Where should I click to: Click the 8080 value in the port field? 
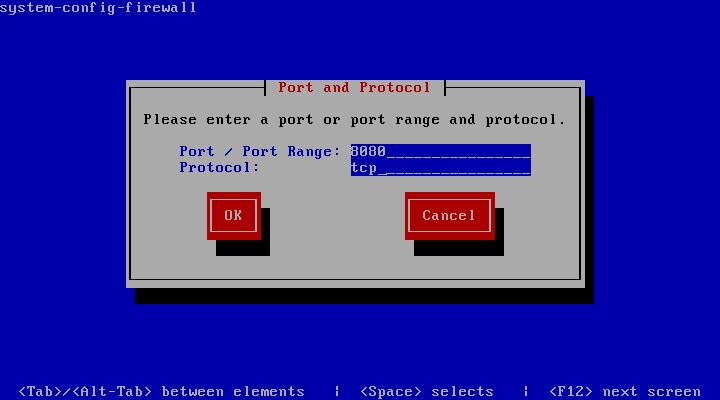(x=368, y=151)
